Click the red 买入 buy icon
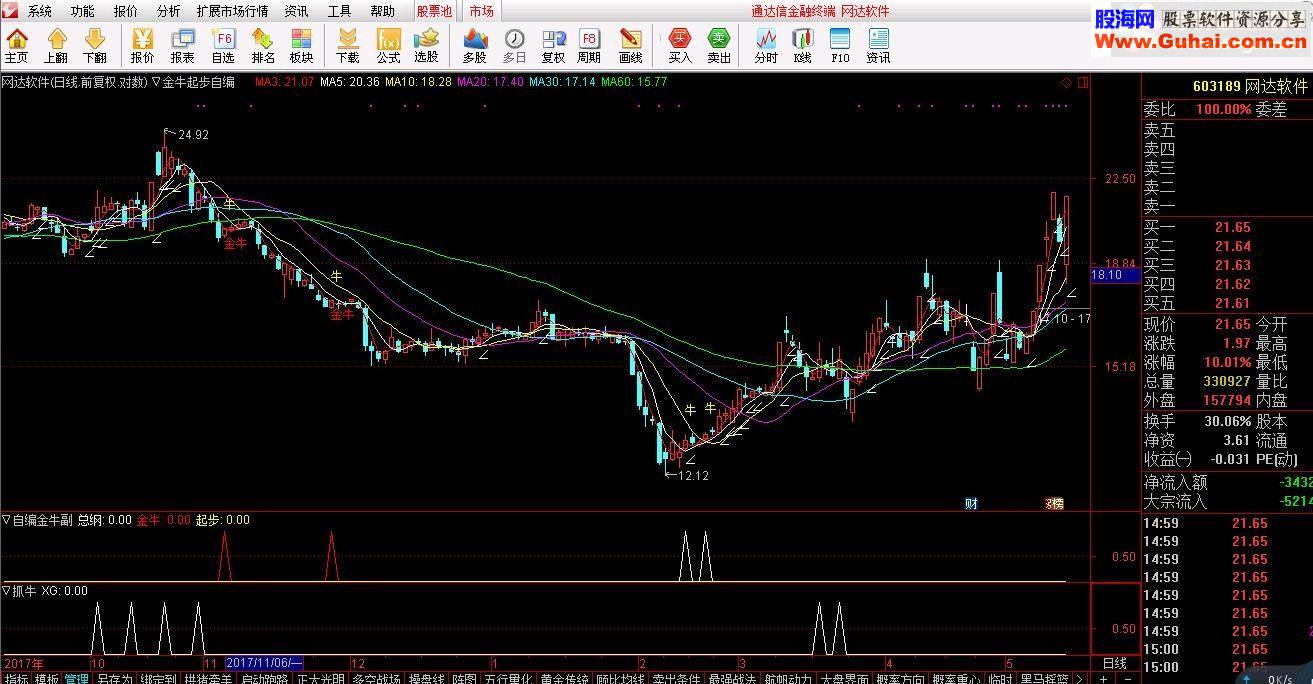The image size is (1313, 684). 680,46
